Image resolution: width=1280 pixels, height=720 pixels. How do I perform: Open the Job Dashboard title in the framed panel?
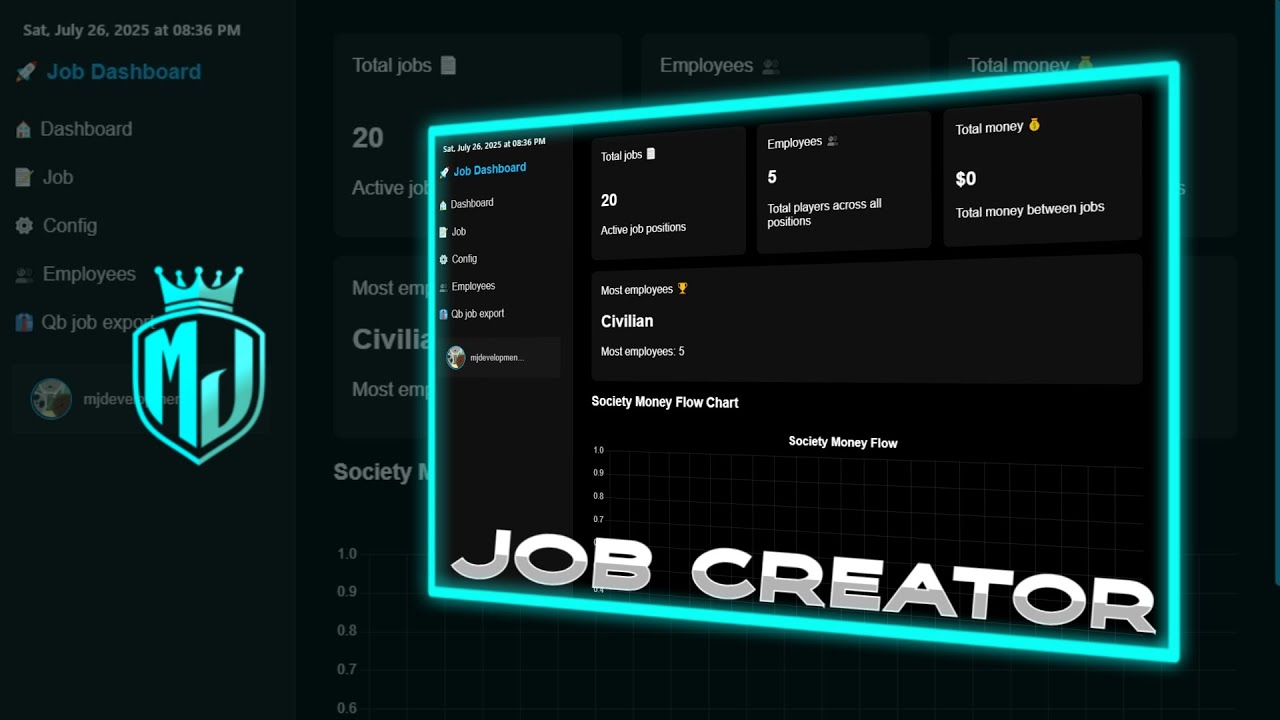[490, 170]
